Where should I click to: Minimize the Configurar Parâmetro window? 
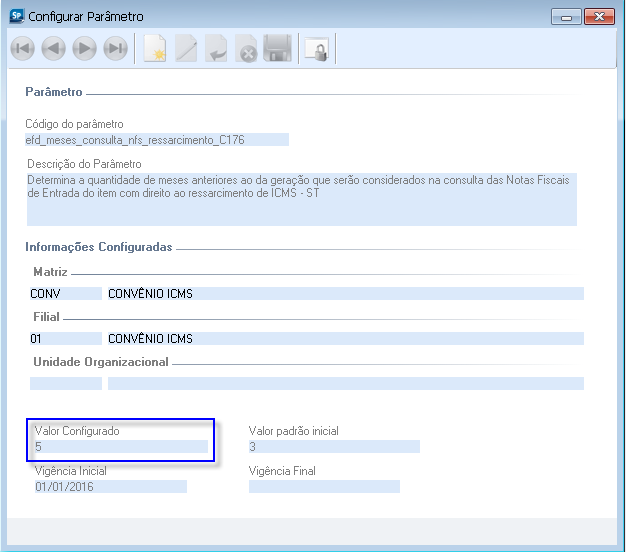(566, 17)
